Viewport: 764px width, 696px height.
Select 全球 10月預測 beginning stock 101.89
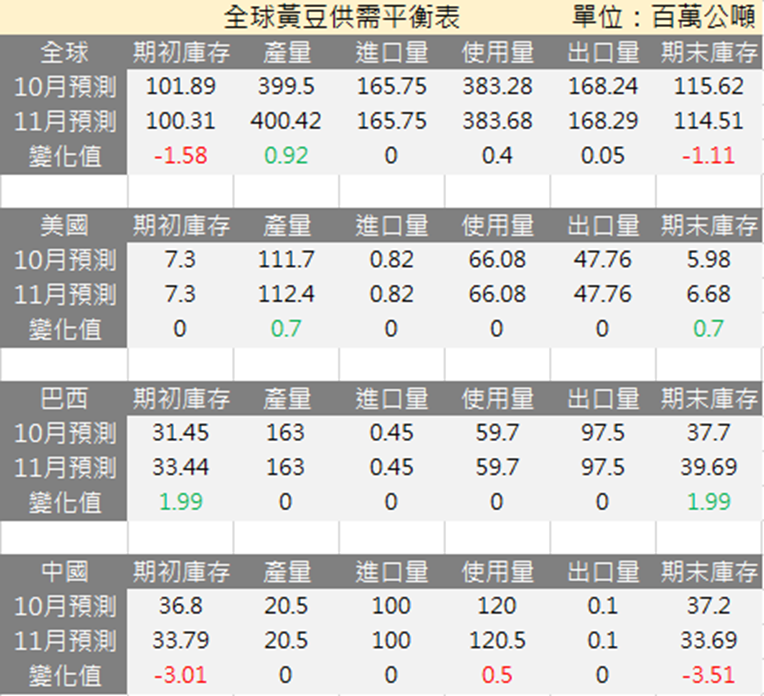pos(180,87)
